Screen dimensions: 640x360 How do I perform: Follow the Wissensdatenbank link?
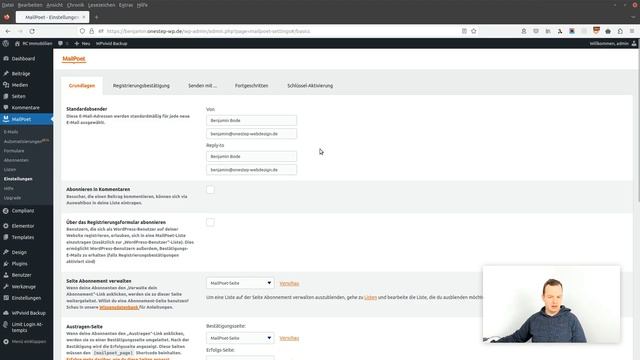coord(119,307)
